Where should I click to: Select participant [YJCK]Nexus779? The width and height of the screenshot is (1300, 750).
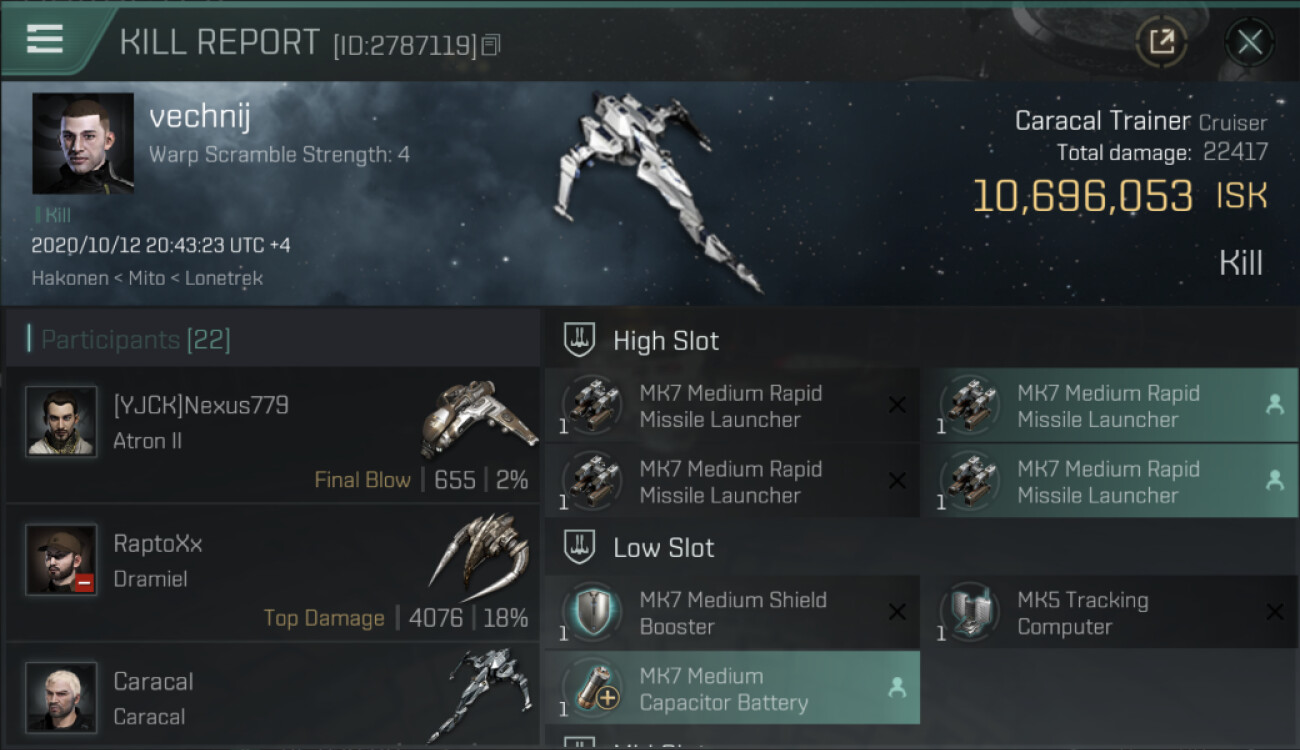click(x=201, y=405)
